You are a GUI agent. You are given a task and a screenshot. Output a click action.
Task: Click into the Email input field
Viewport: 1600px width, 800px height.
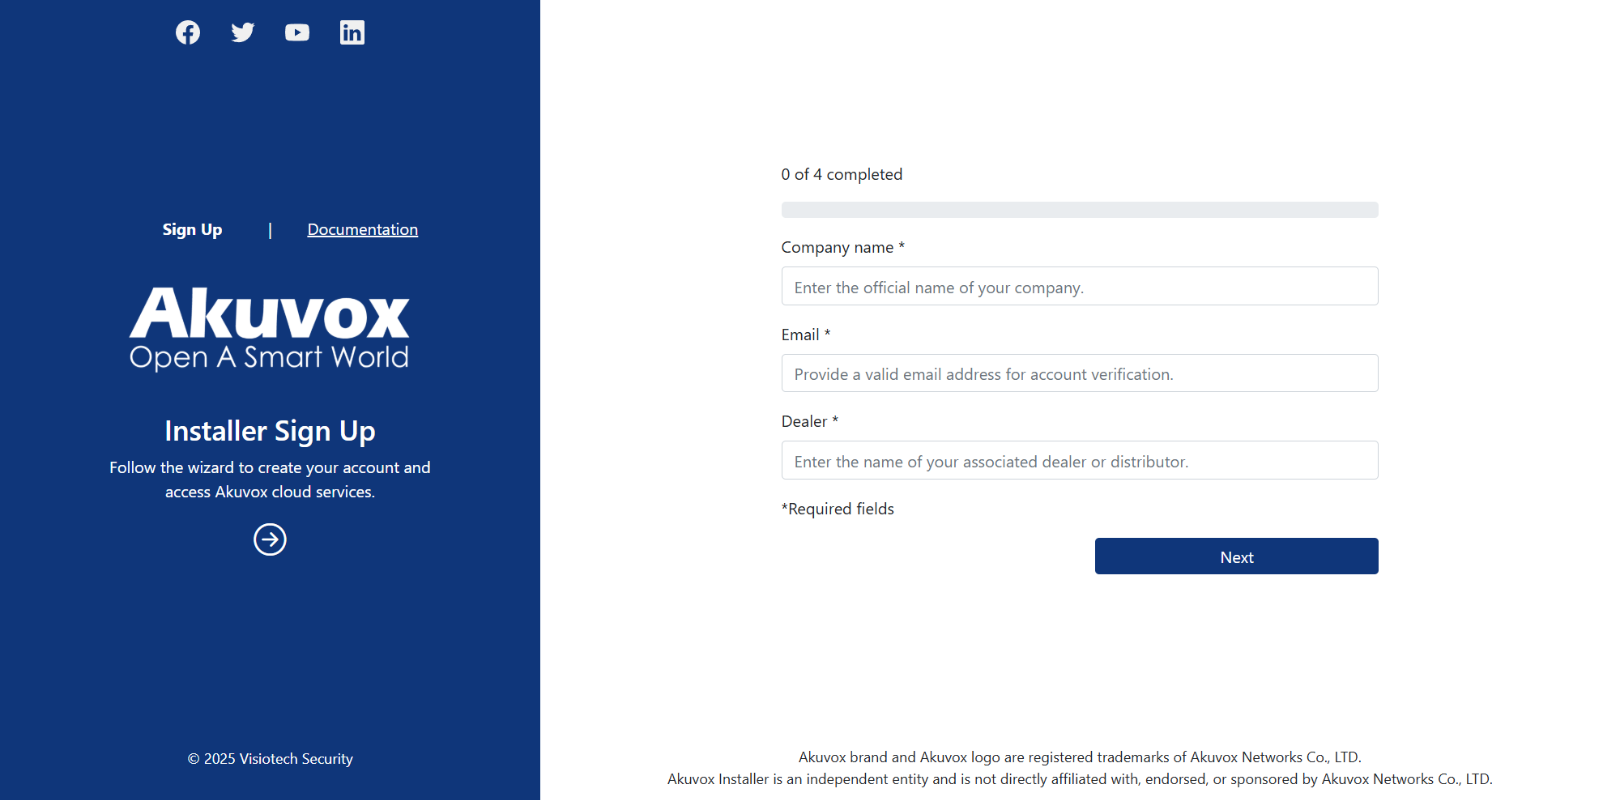[x=1079, y=374]
